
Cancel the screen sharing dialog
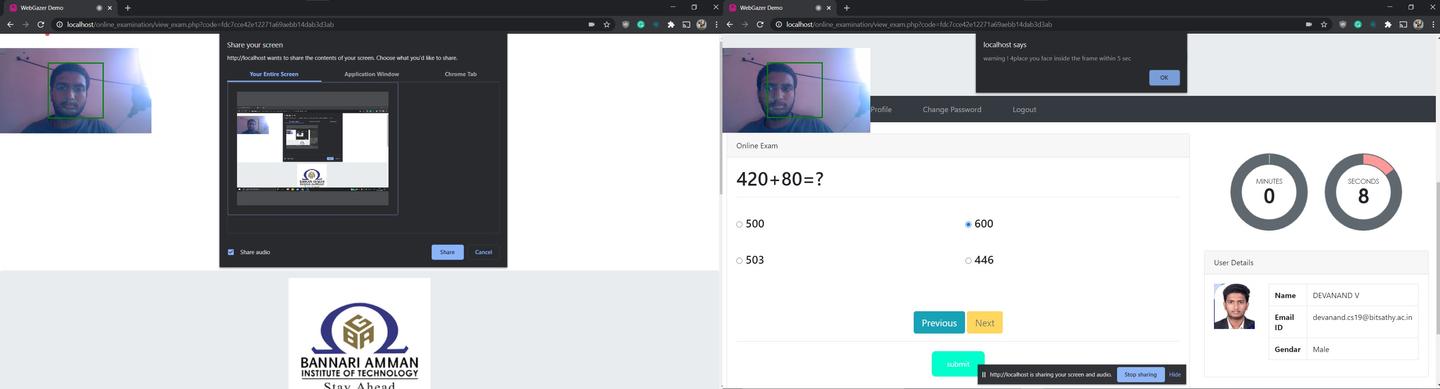click(483, 252)
